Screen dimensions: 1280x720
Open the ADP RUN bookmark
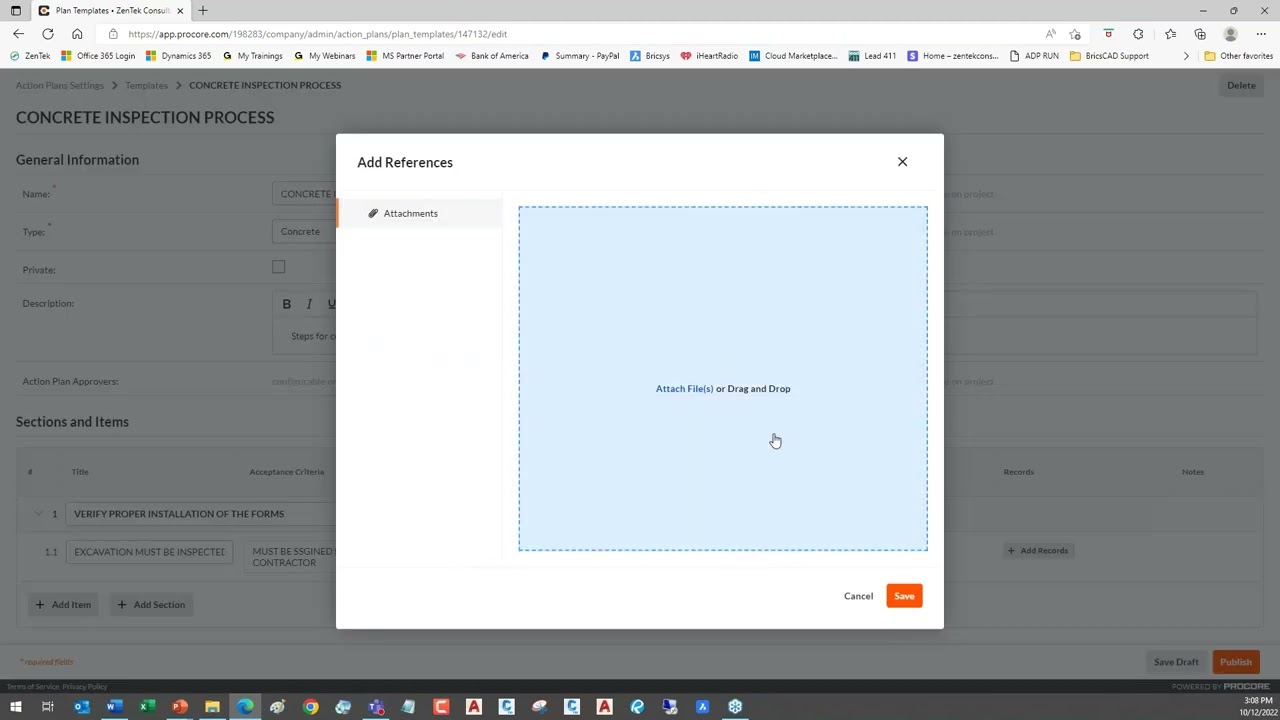point(1034,56)
